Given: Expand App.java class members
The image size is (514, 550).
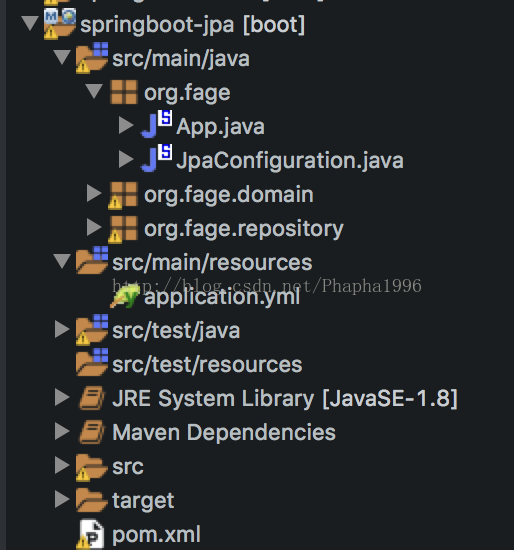Looking at the screenshot, I should pyautogui.click(x=126, y=125).
